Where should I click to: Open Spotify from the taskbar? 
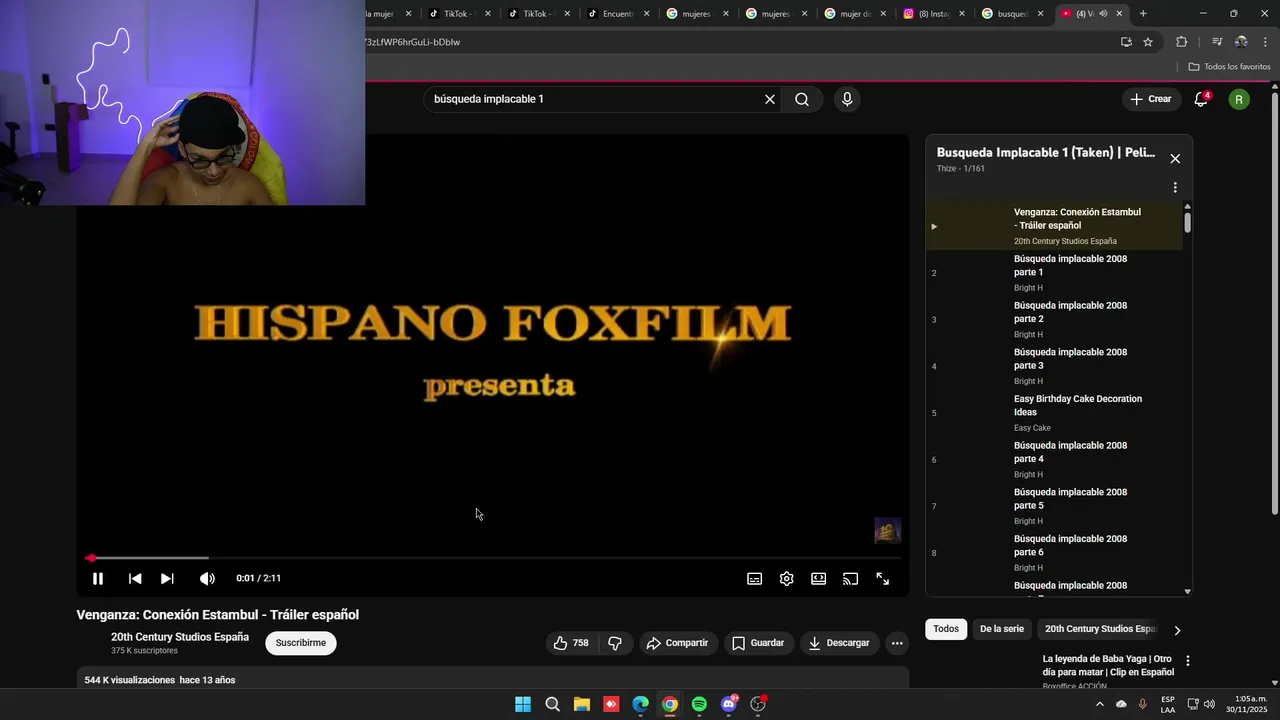click(x=699, y=704)
